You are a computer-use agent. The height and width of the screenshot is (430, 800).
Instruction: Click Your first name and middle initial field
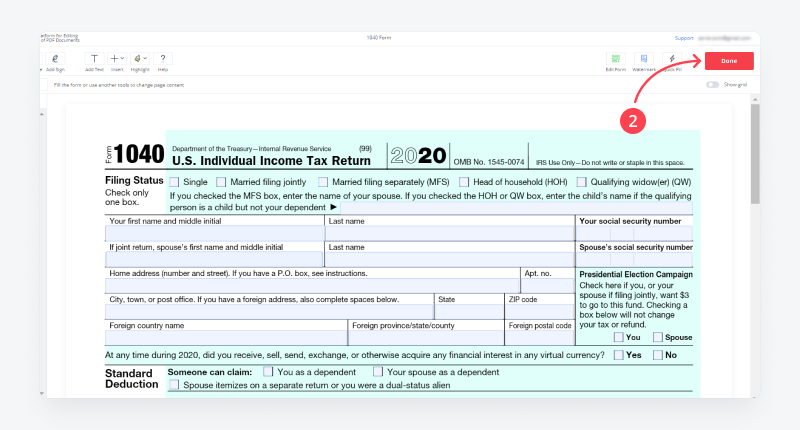click(x=215, y=234)
